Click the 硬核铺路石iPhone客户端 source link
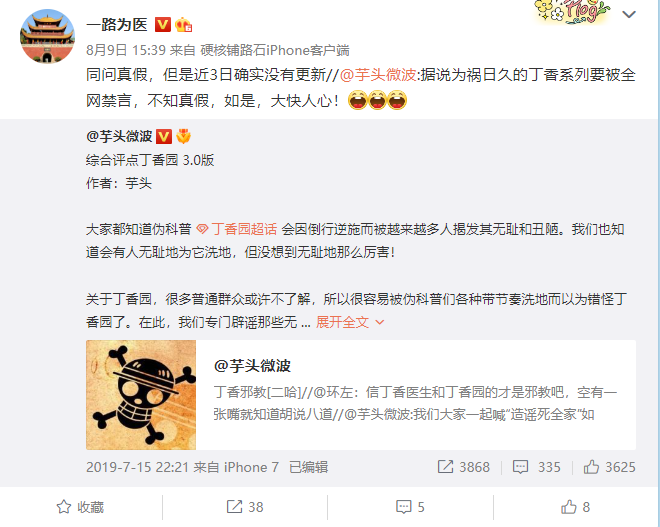Image resolution: width=660 pixels, height=527 pixels. pyautogui.click(x=275, y=50)
